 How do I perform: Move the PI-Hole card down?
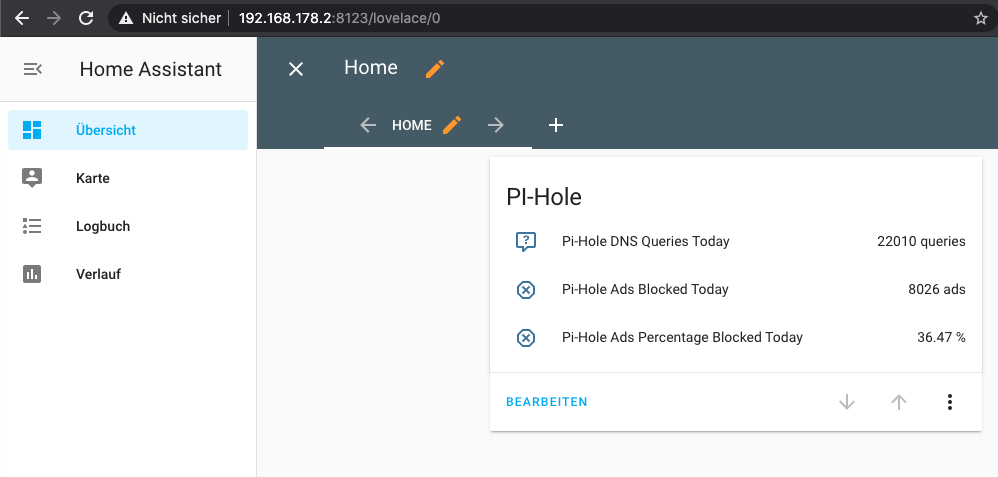point(847,402)
